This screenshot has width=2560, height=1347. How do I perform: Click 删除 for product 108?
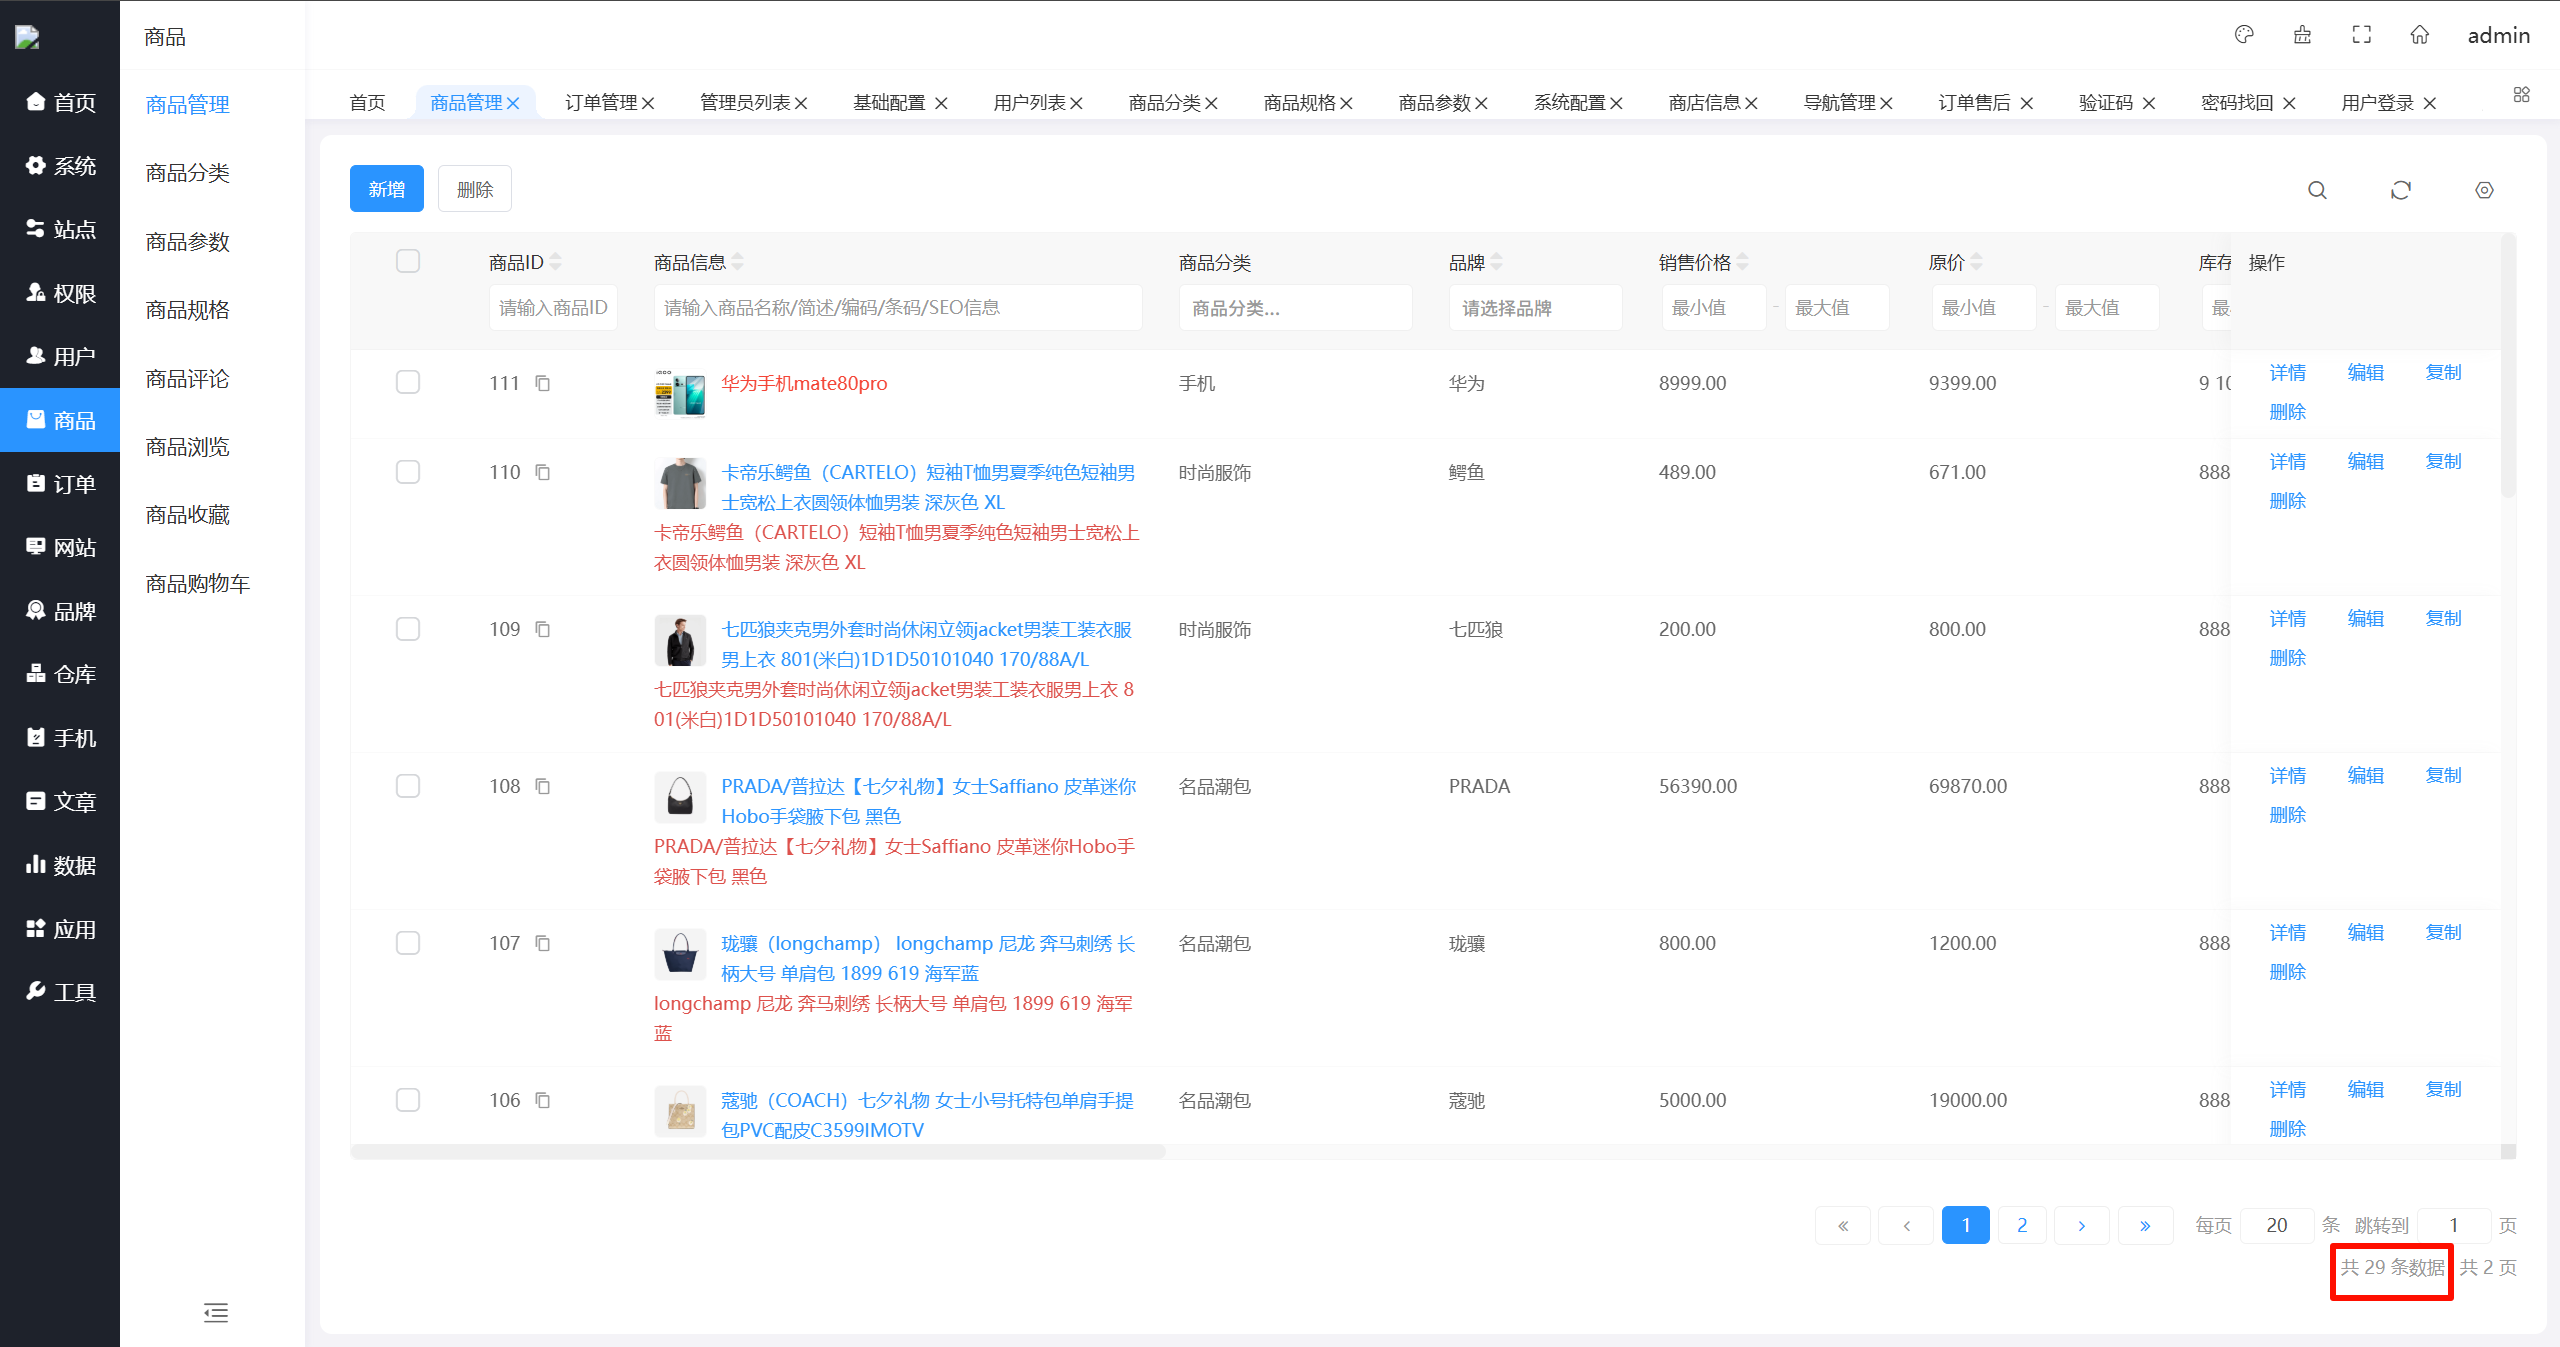[2288, 815]
